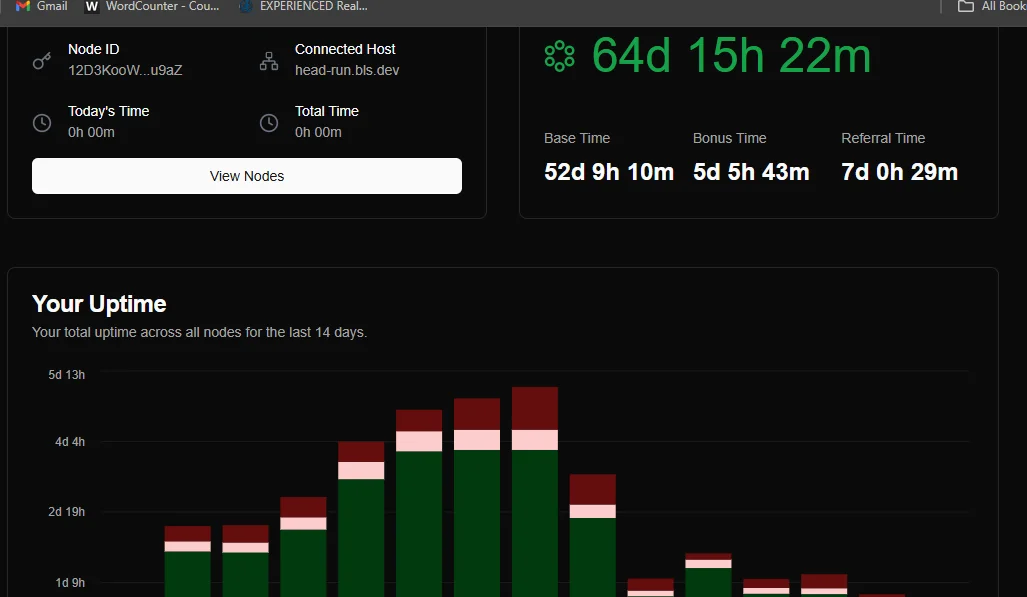Click the green total time logo icon
1027x597 pixels.
click(x=559, y=56)
